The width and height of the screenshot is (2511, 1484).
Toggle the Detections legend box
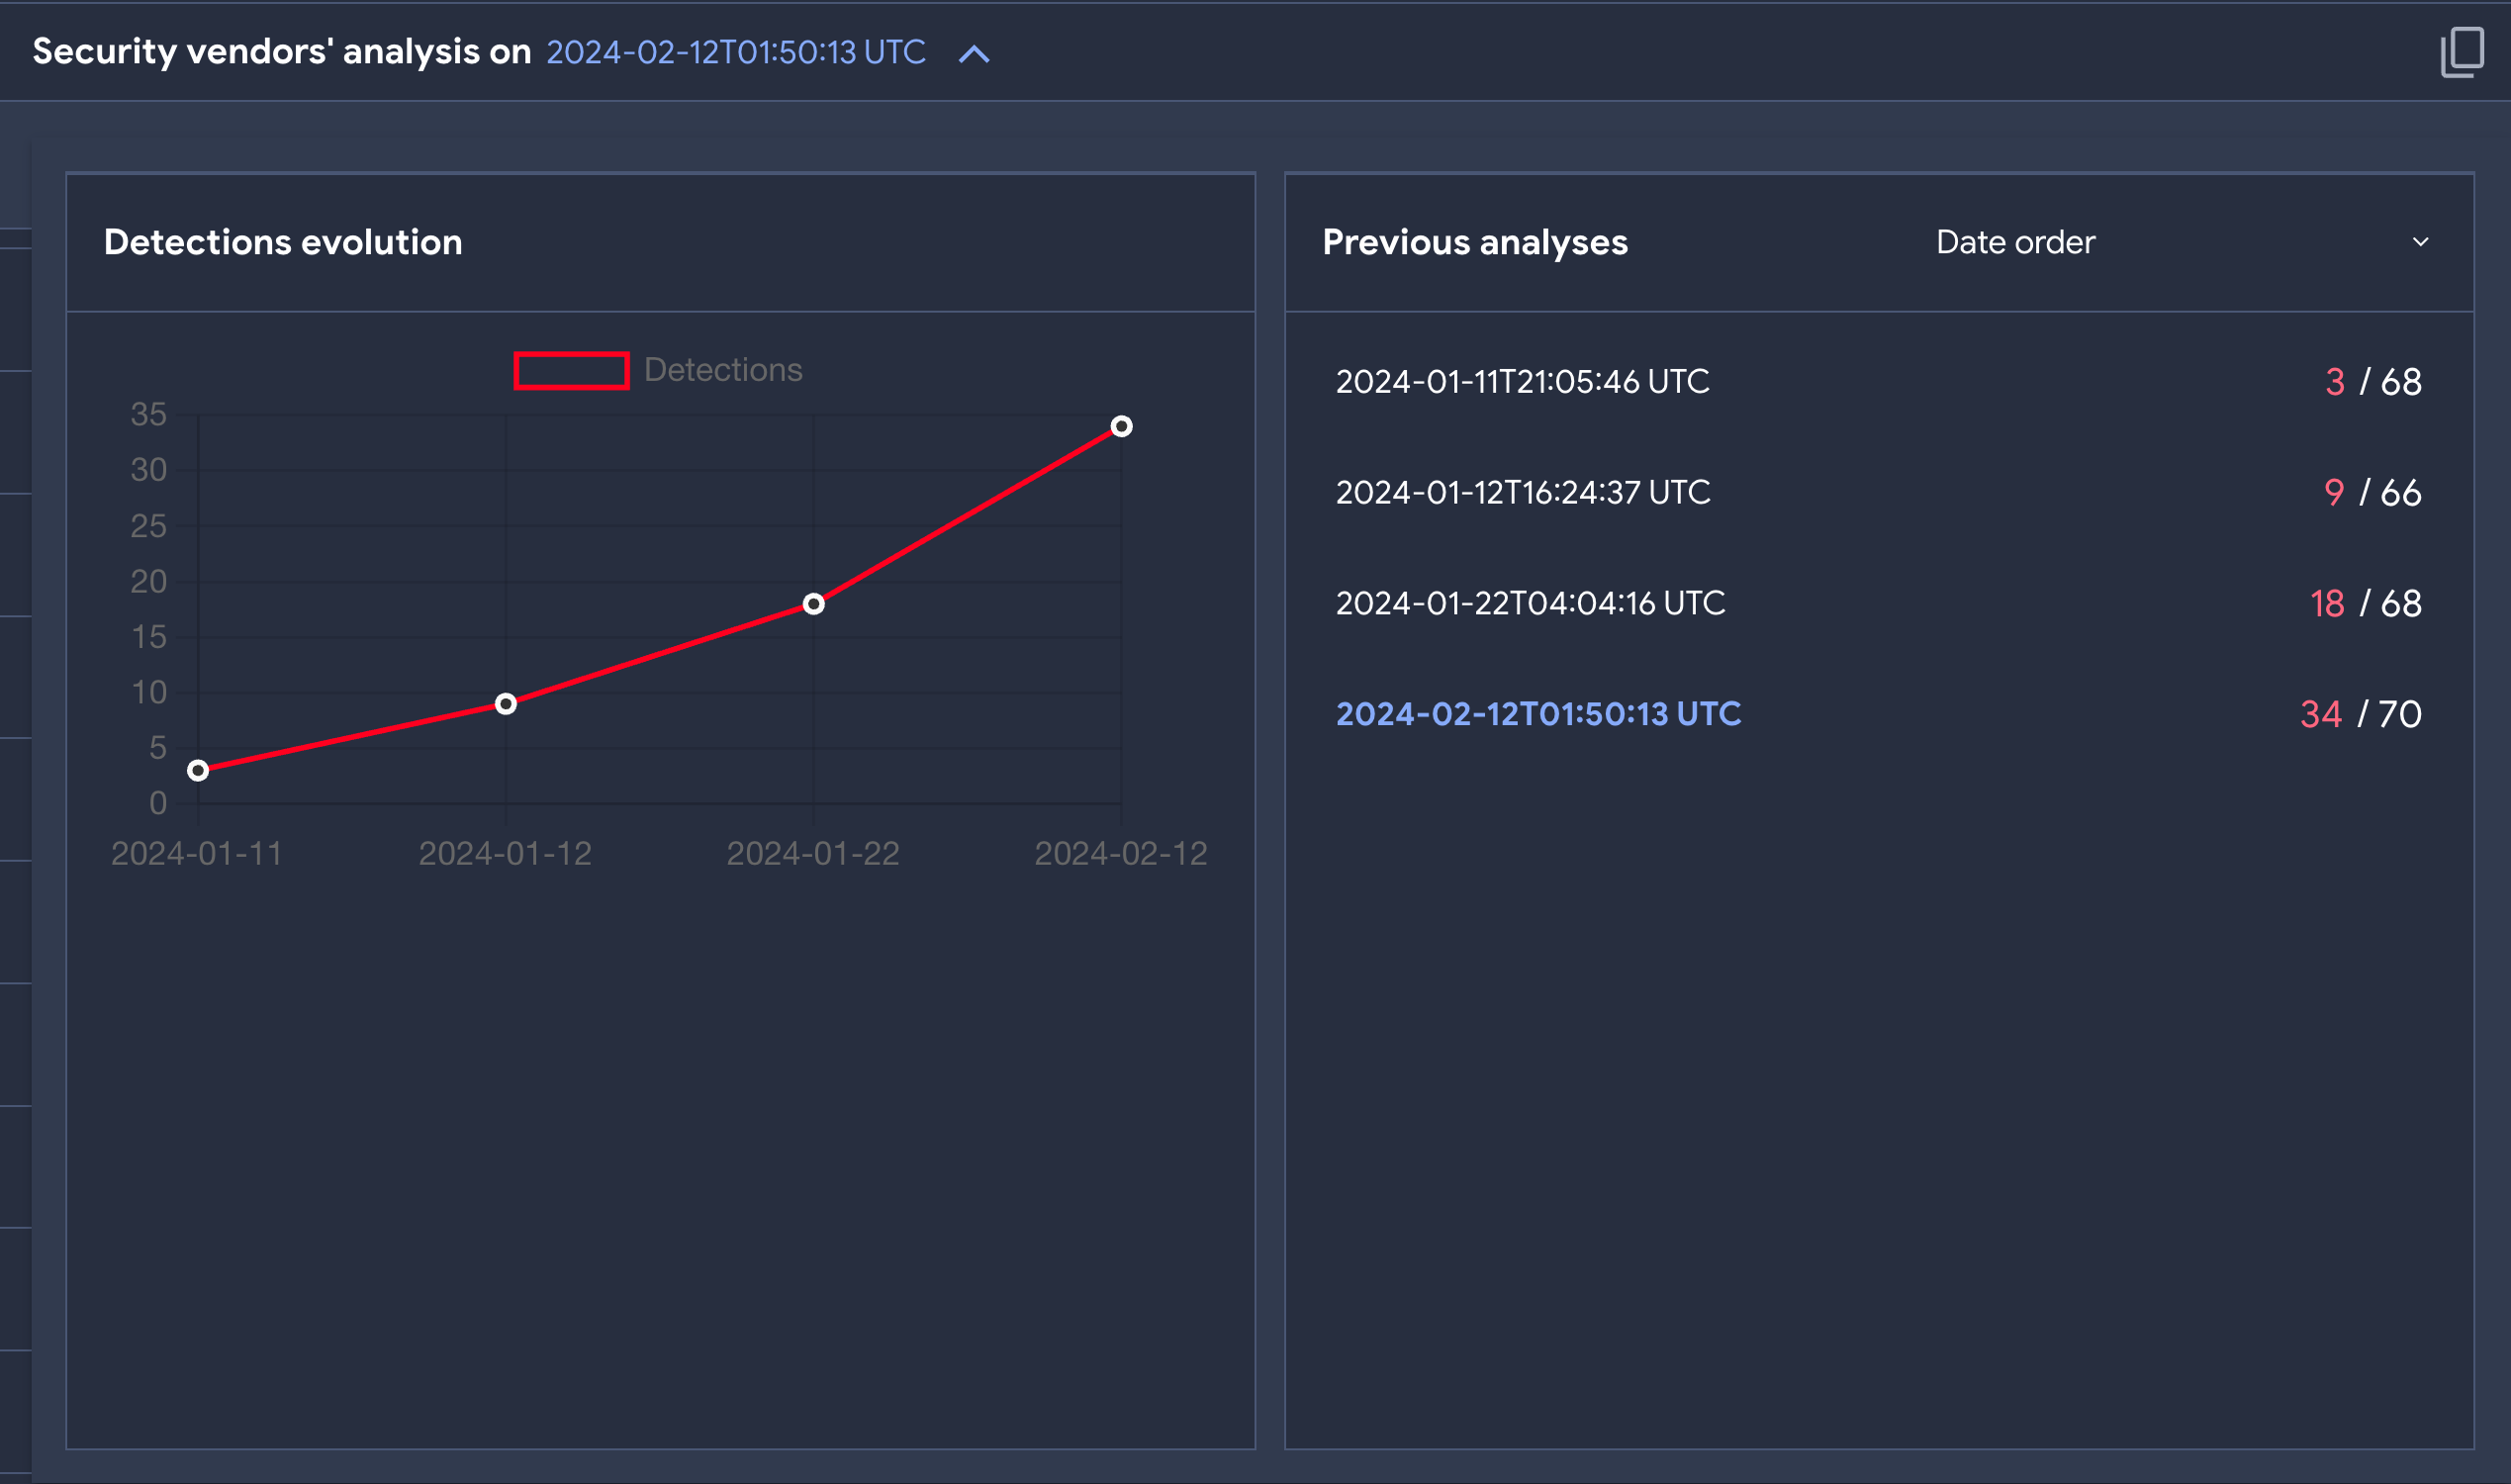click(571, 370)
